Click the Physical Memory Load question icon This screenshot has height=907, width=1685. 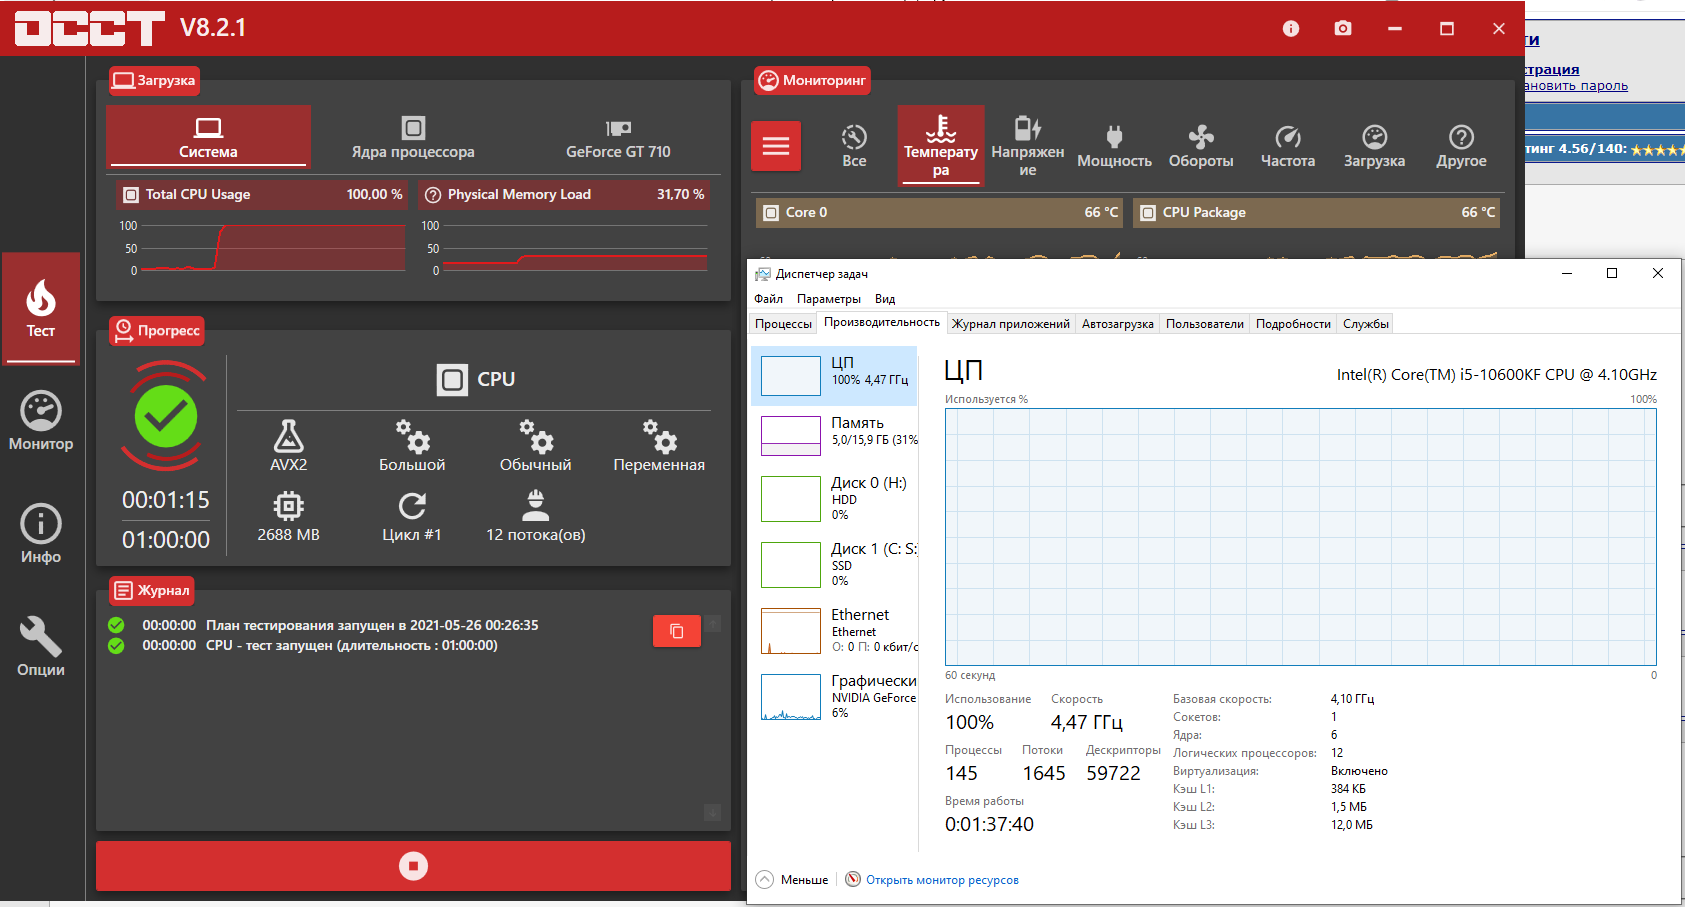[x=433, y=195]
